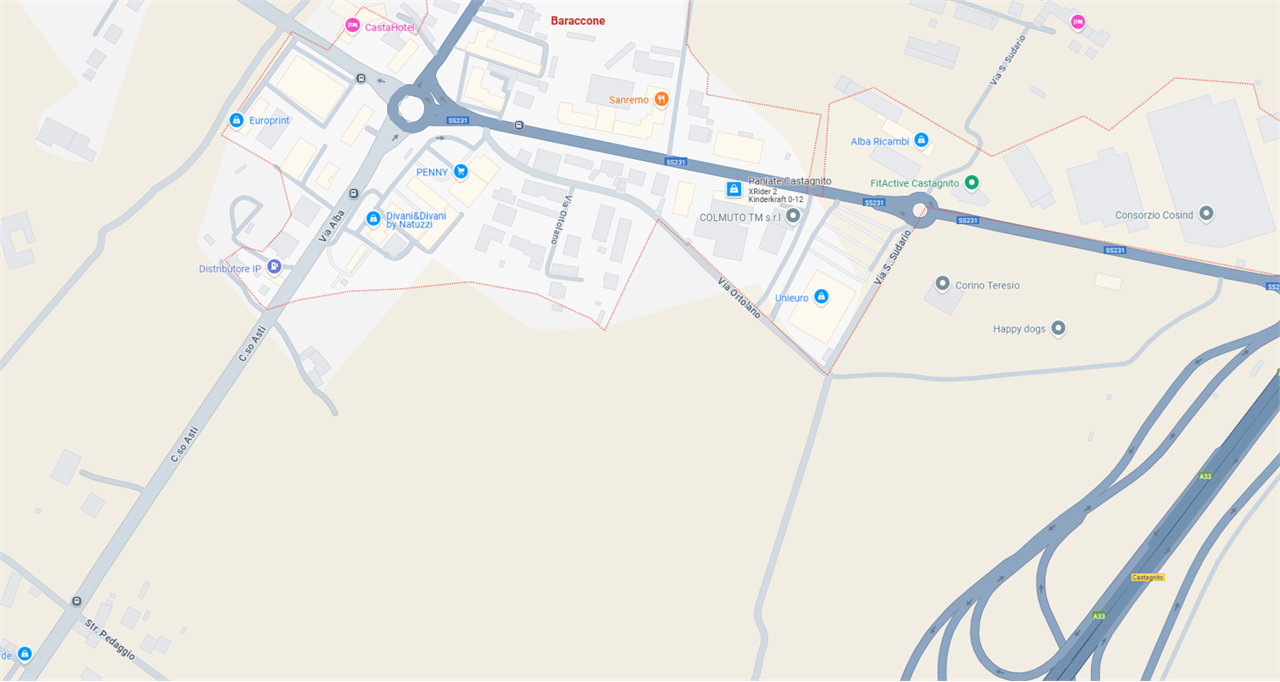Click the Alba Ricambi shop pin

[x=921, y=140]
